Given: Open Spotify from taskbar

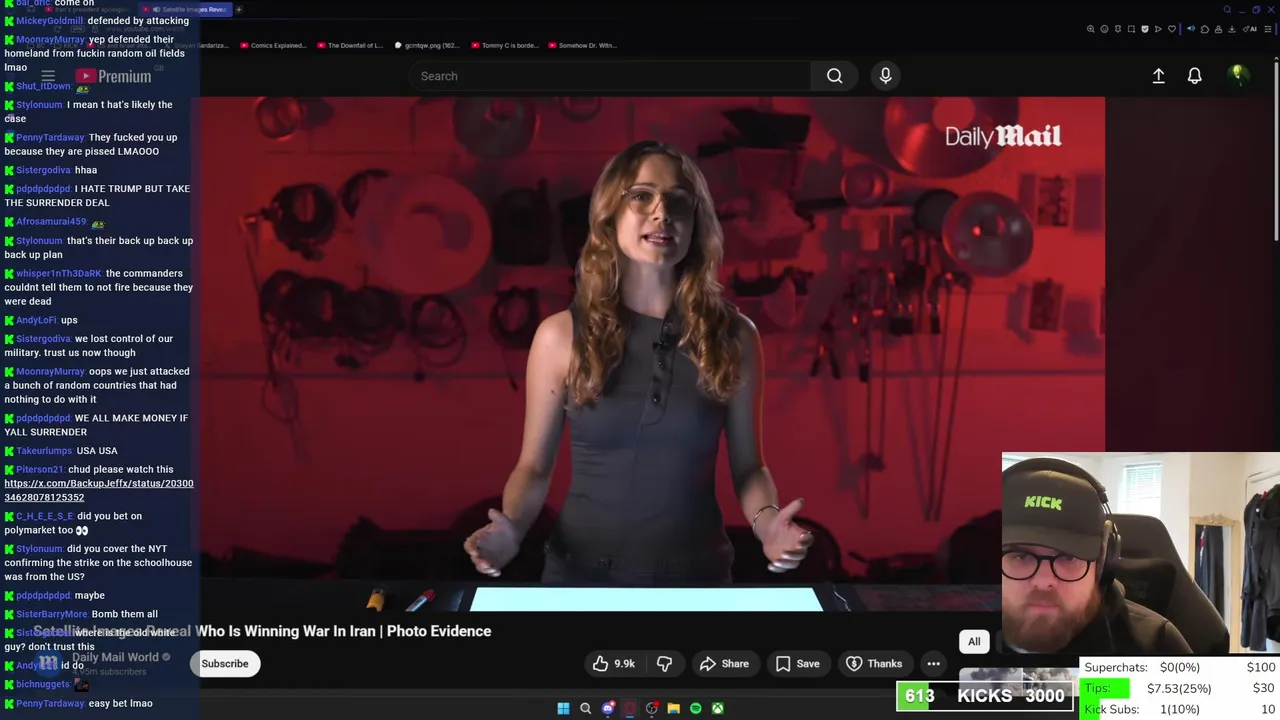Looking at the screenshot, I should click(x=696, y=708).
